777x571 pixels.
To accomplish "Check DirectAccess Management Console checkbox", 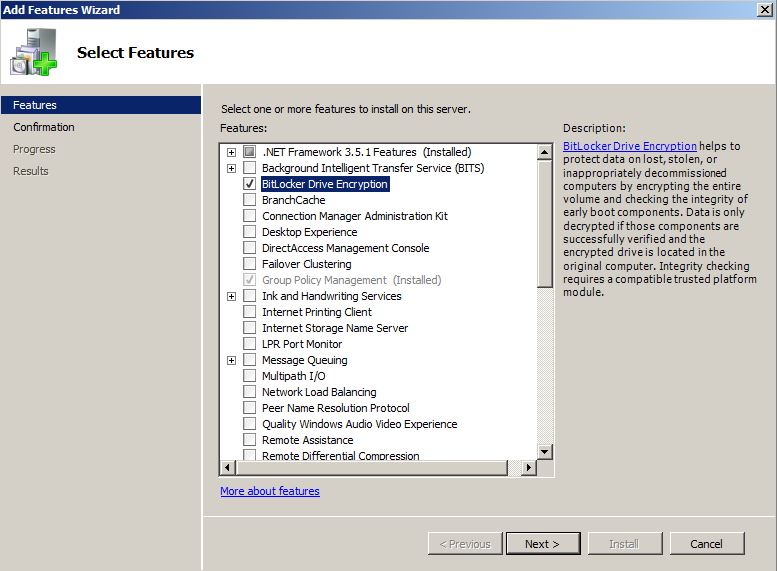I will [x=250, y=248].
